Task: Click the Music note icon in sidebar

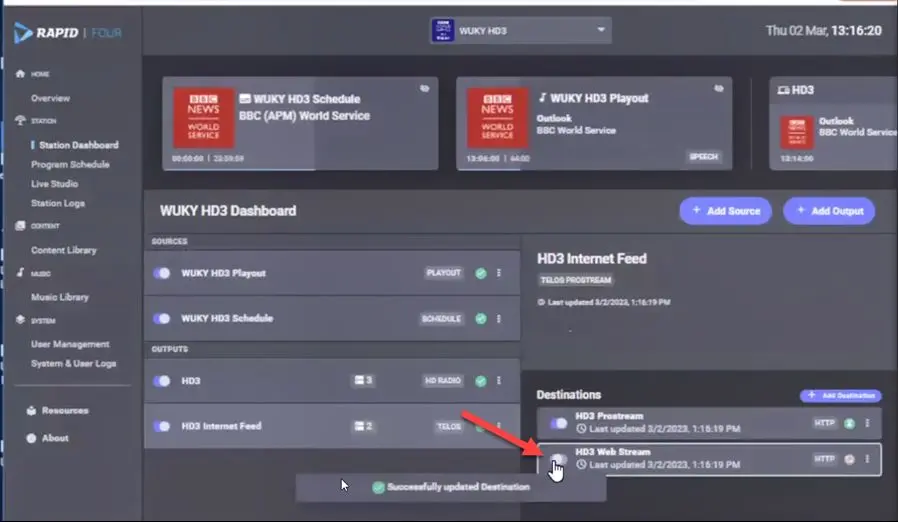Action: coord(21,272)
